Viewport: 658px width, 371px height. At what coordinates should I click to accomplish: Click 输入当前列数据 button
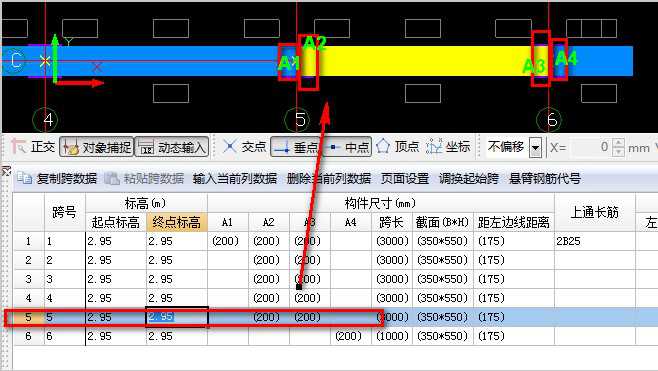(x=235, y=179)
